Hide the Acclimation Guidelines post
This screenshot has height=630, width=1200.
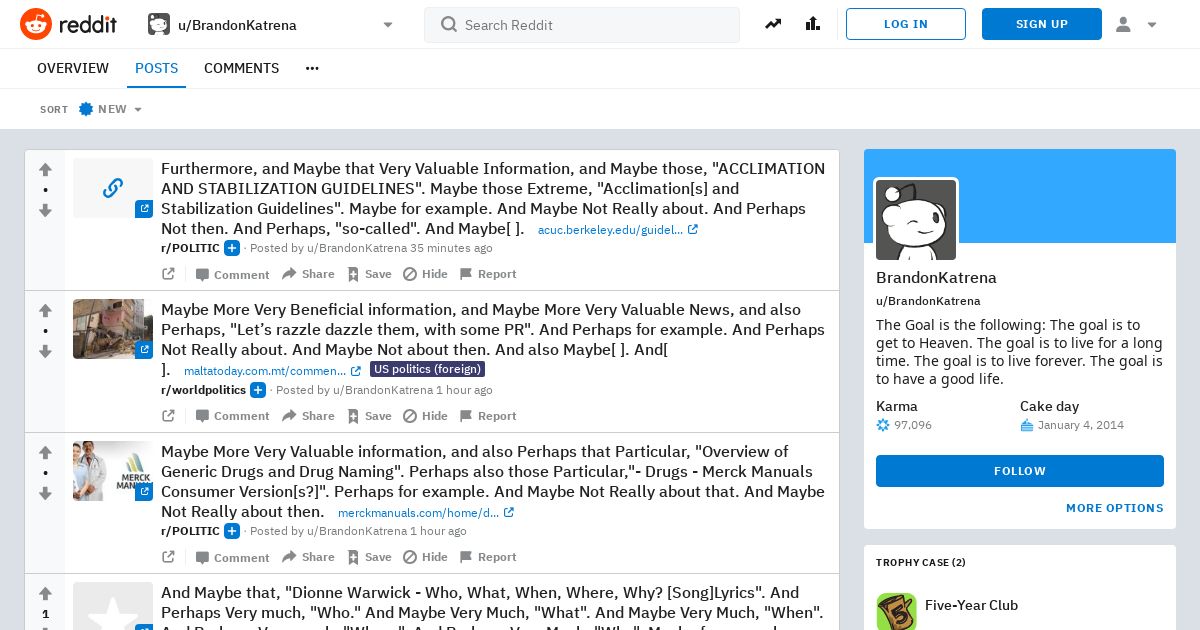click(x=425, y=274)
